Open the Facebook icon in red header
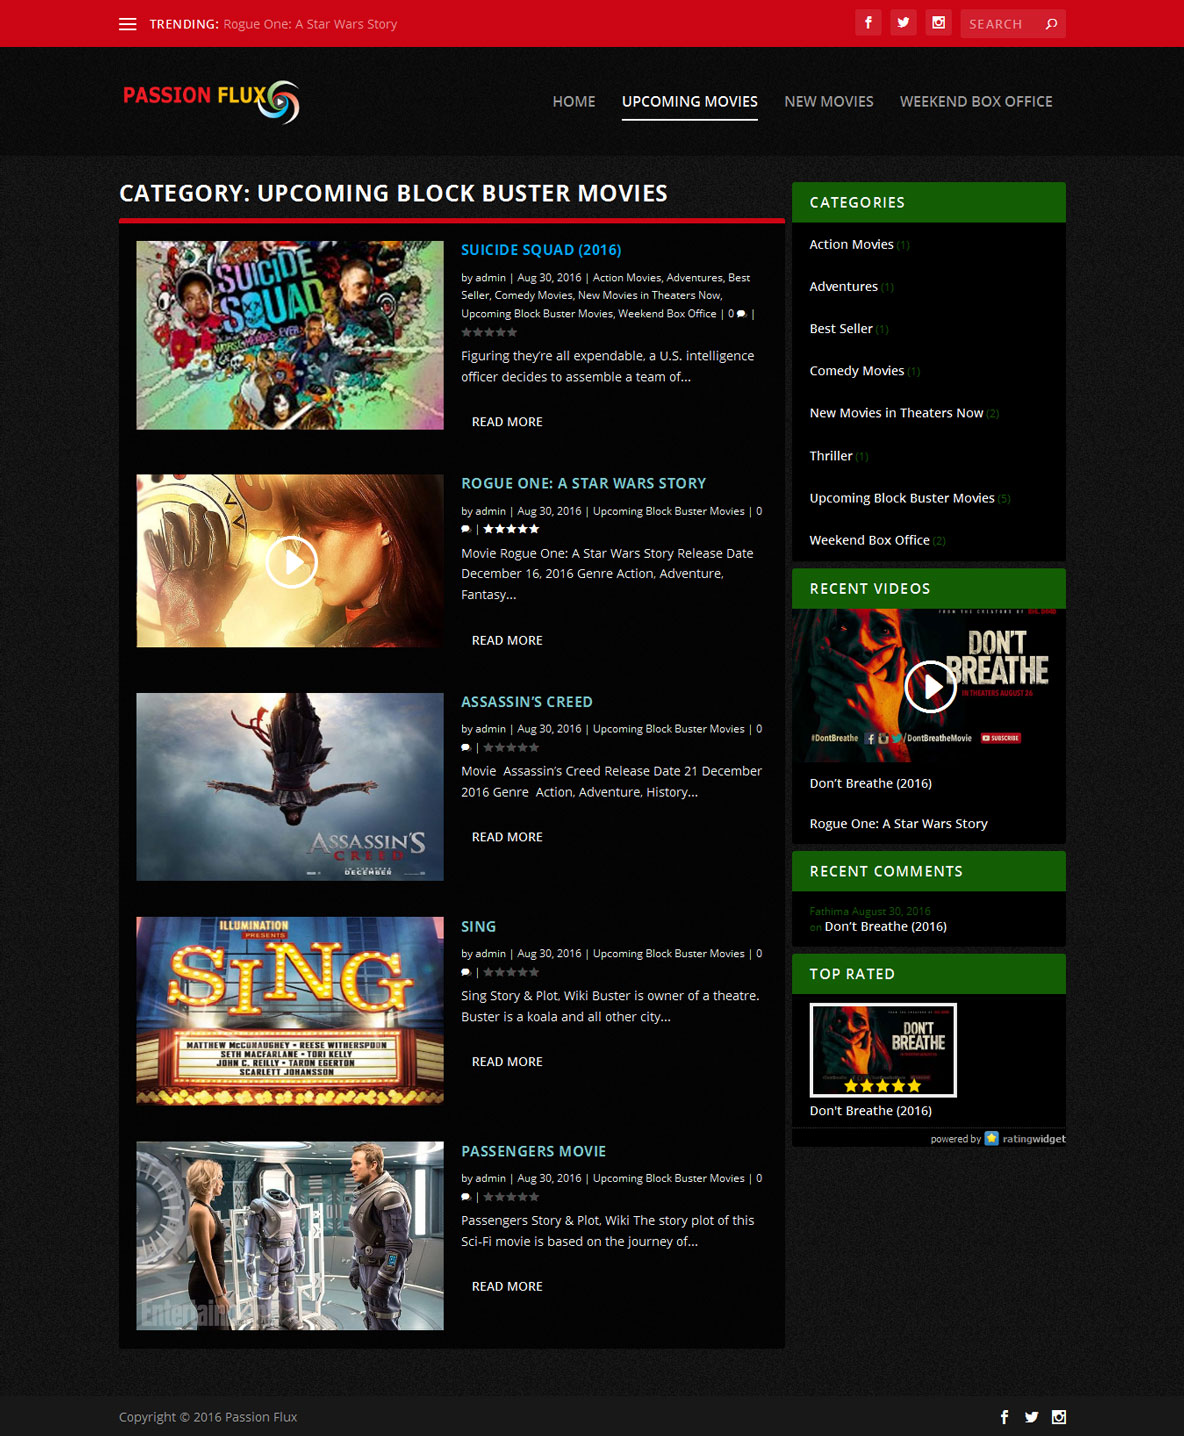Viewport: 1184px width, 1436px height. pos(868,23)
